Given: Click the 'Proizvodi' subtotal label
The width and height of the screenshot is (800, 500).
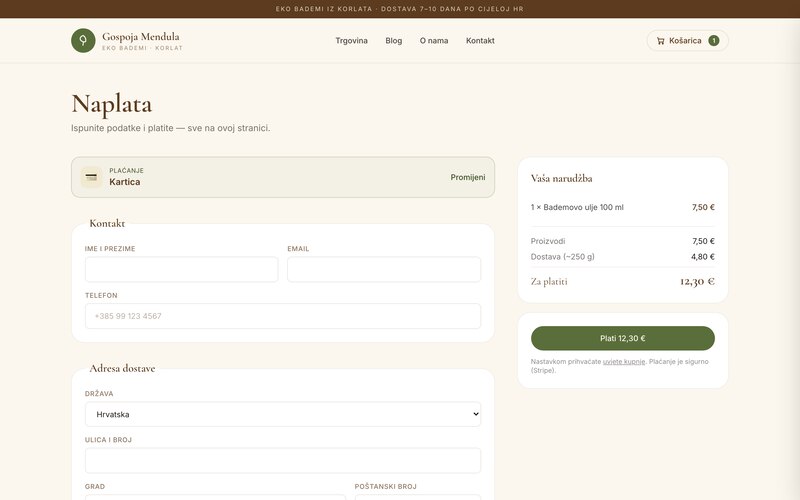Looking at the screenshot, I should click(548, 241).
